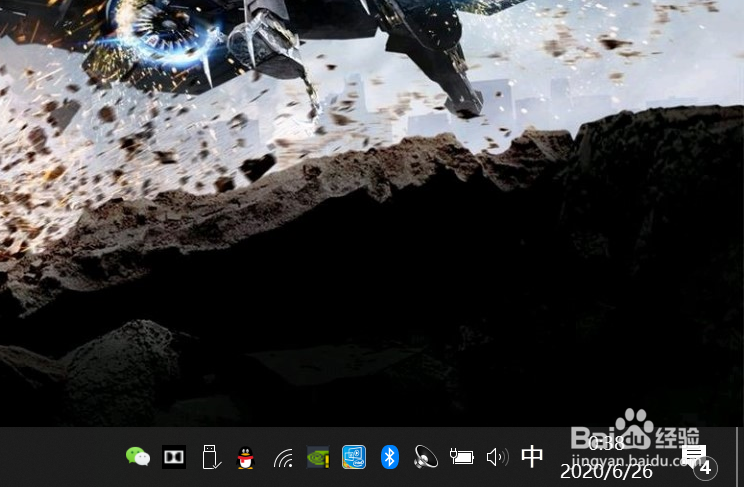
Task: Open the Bluetooth devices tray icon
Action: (x=390, y=457)
